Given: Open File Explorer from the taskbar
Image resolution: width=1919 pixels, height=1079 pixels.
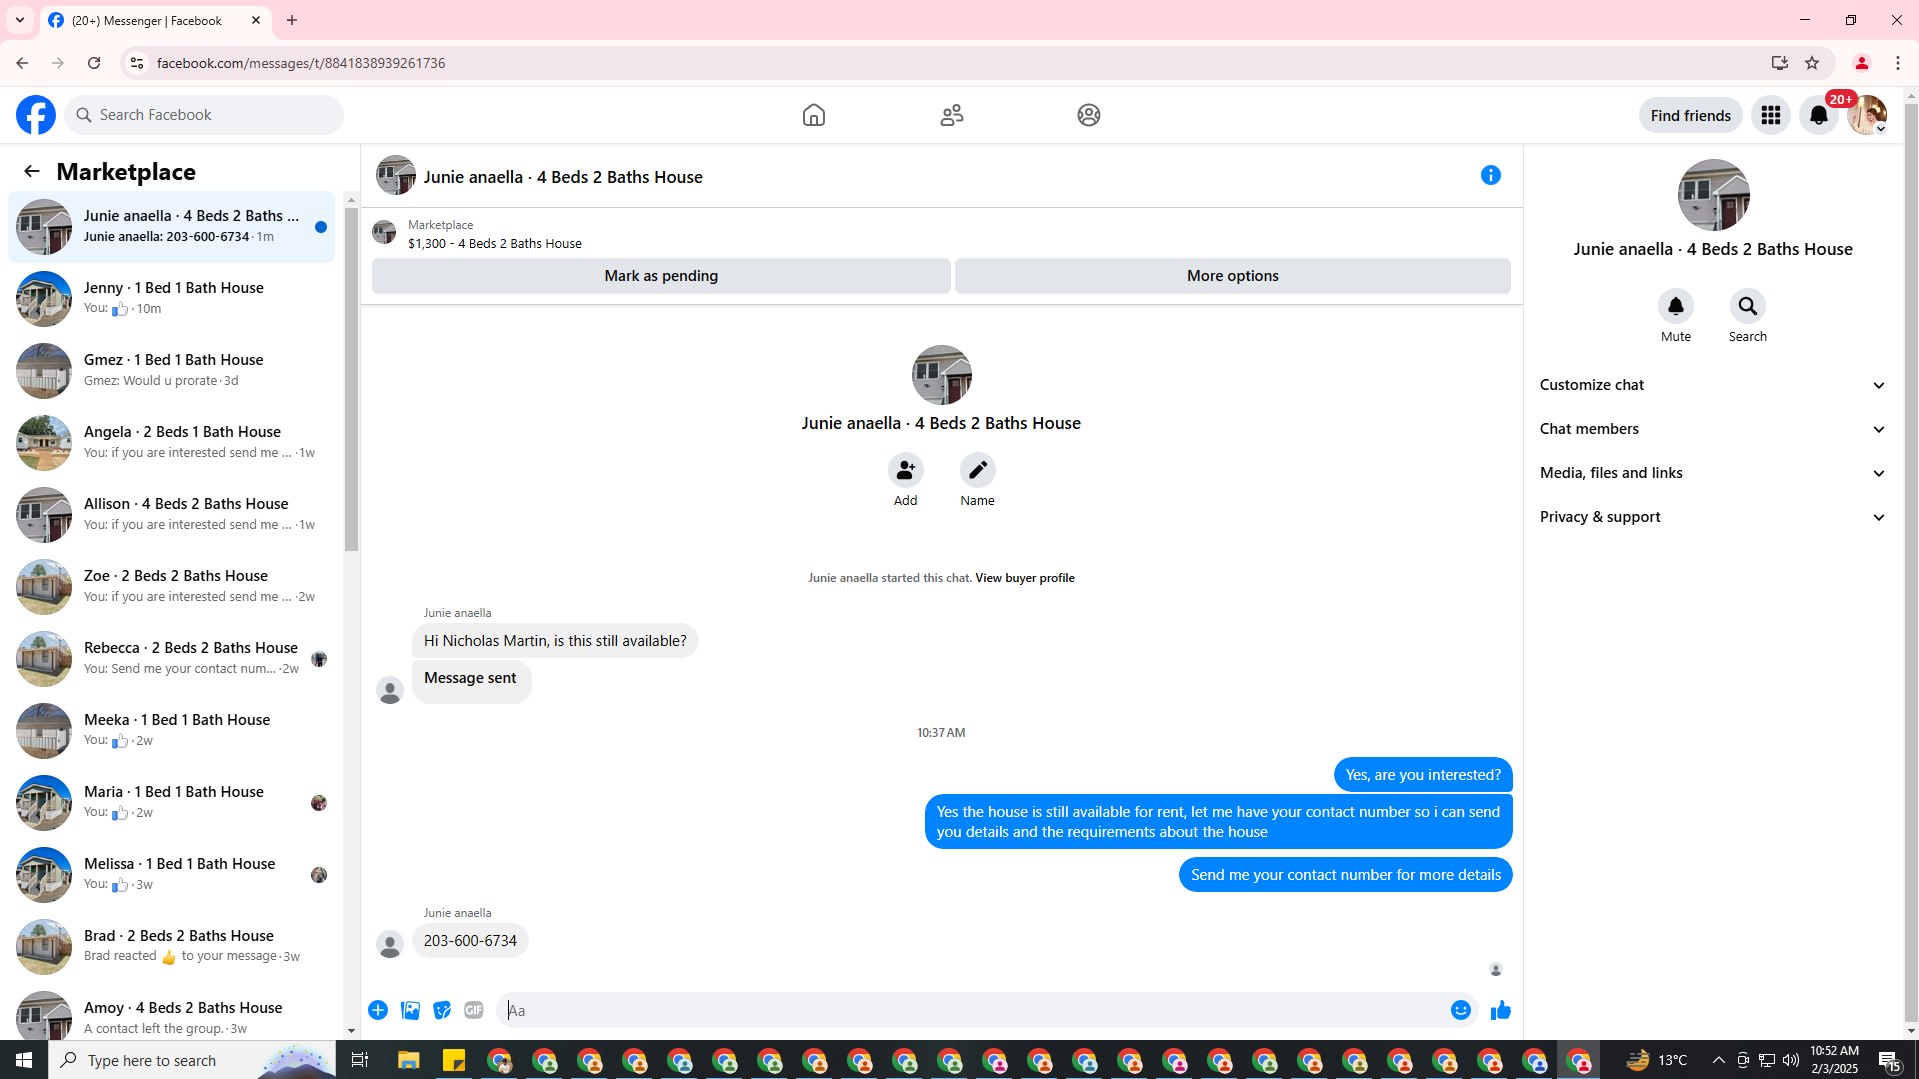Looking at the screenshot, I should pyautogui.click(x=408, y=1060).
